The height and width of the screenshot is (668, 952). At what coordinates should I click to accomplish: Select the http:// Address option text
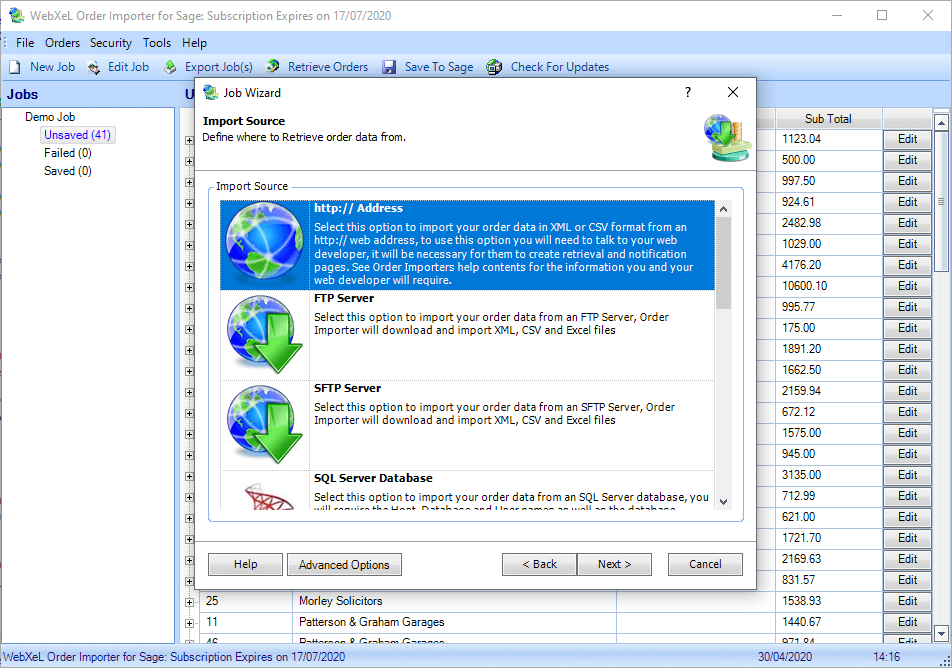358,208
